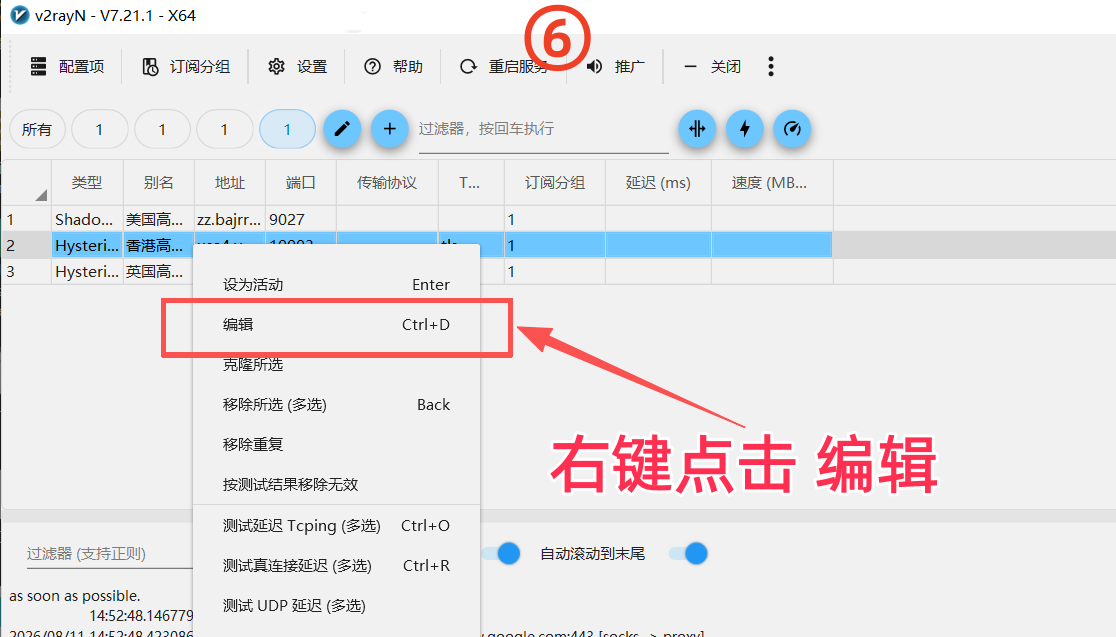Click the 推广 speaker button
Viewport: 1116px width, 637px height.
615,67
